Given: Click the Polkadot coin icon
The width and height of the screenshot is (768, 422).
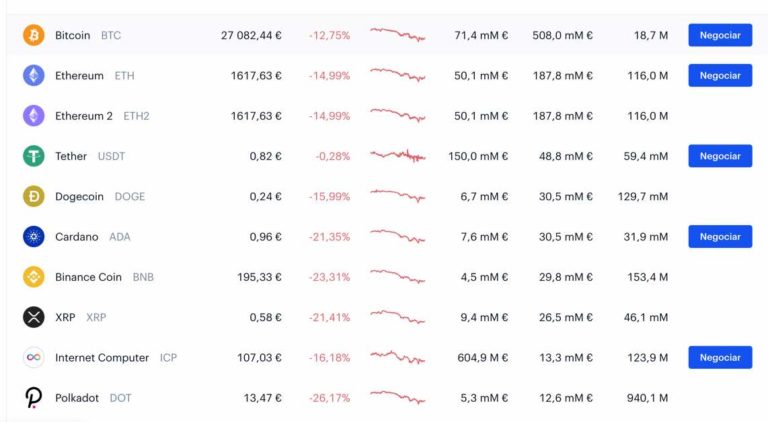Looking at the screenshot, I should coord(34,398).
